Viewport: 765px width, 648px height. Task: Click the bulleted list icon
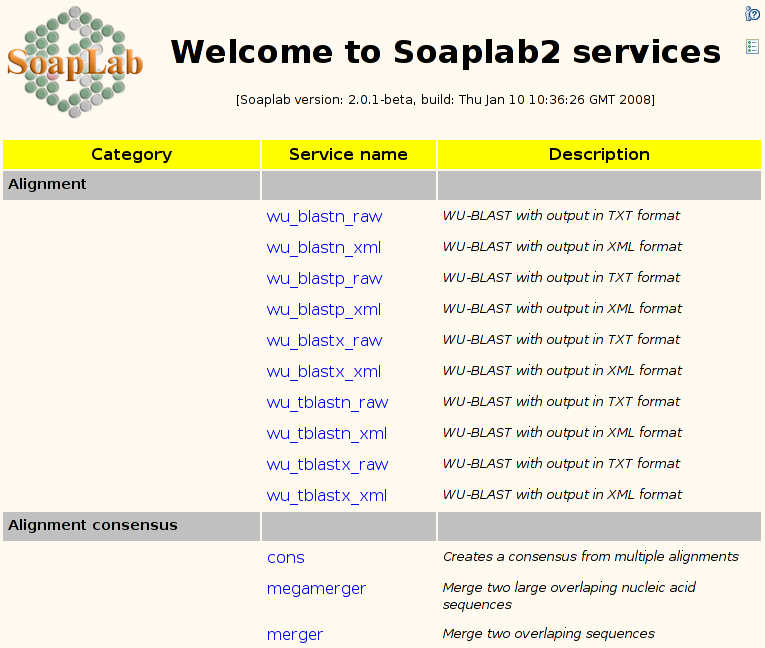[x=752, y=47]
